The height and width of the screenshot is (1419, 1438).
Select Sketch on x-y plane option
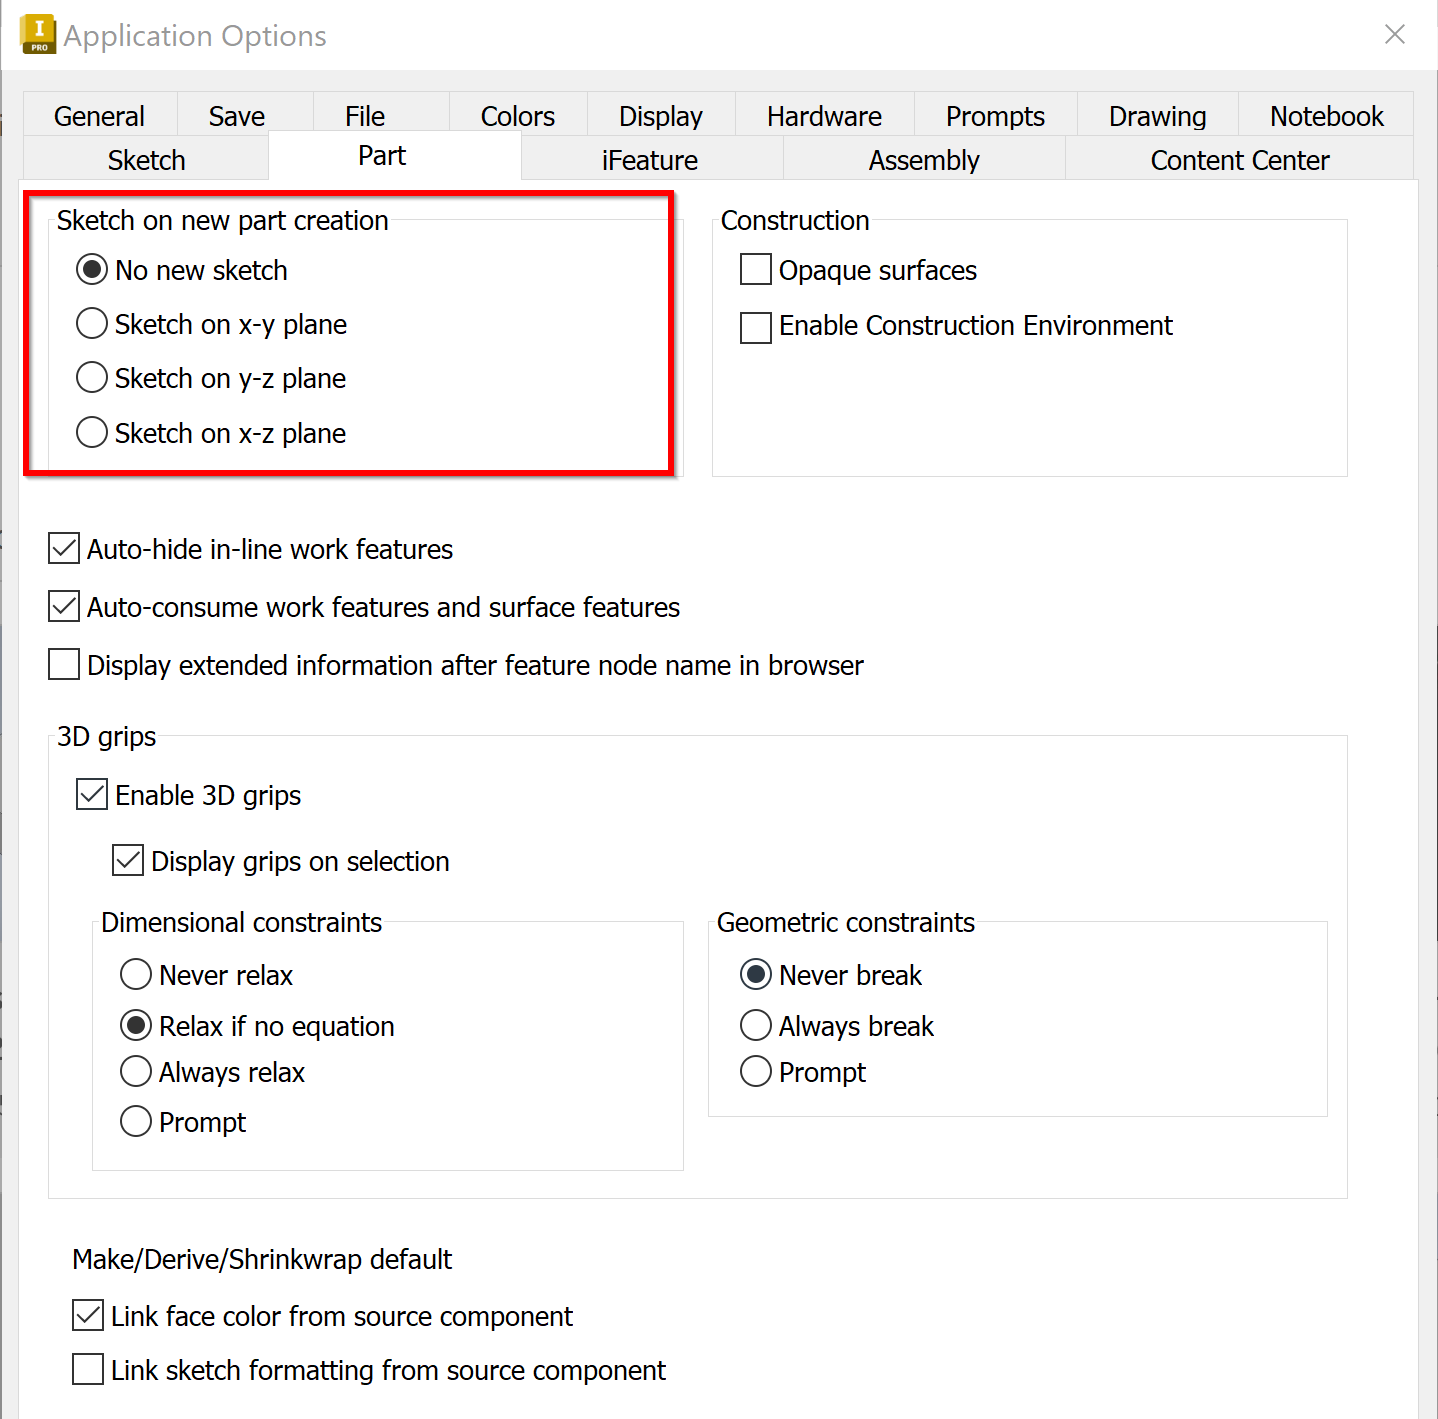click(91, 323)
